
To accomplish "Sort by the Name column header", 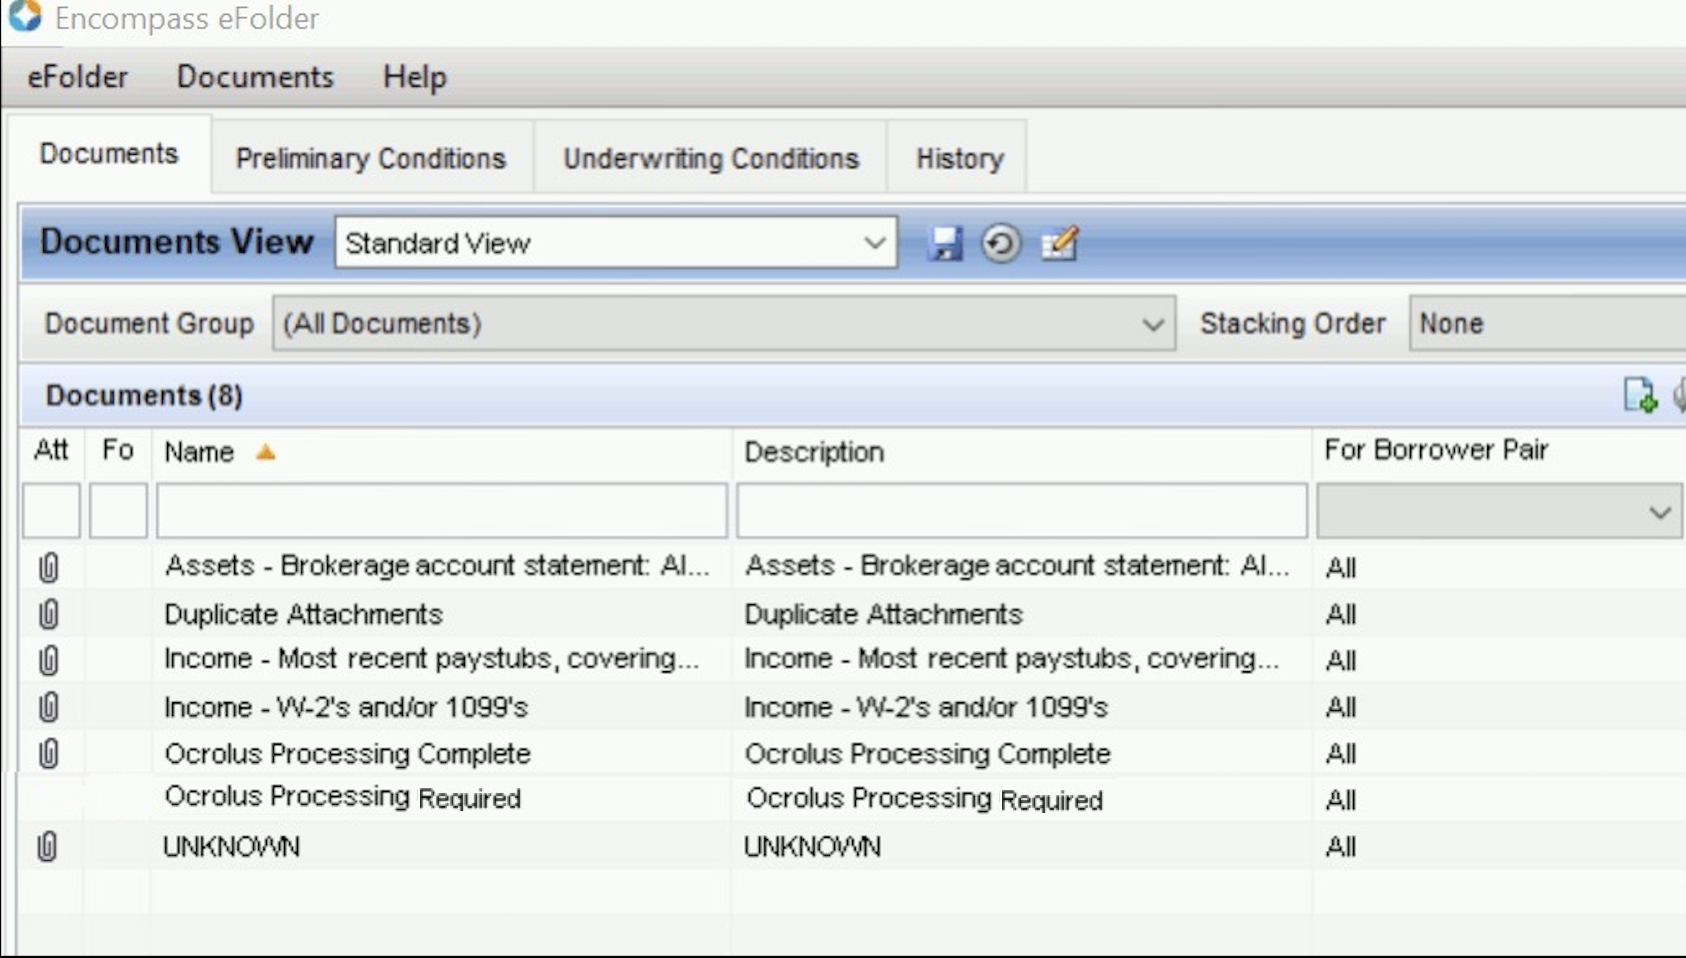I will 199,452.
